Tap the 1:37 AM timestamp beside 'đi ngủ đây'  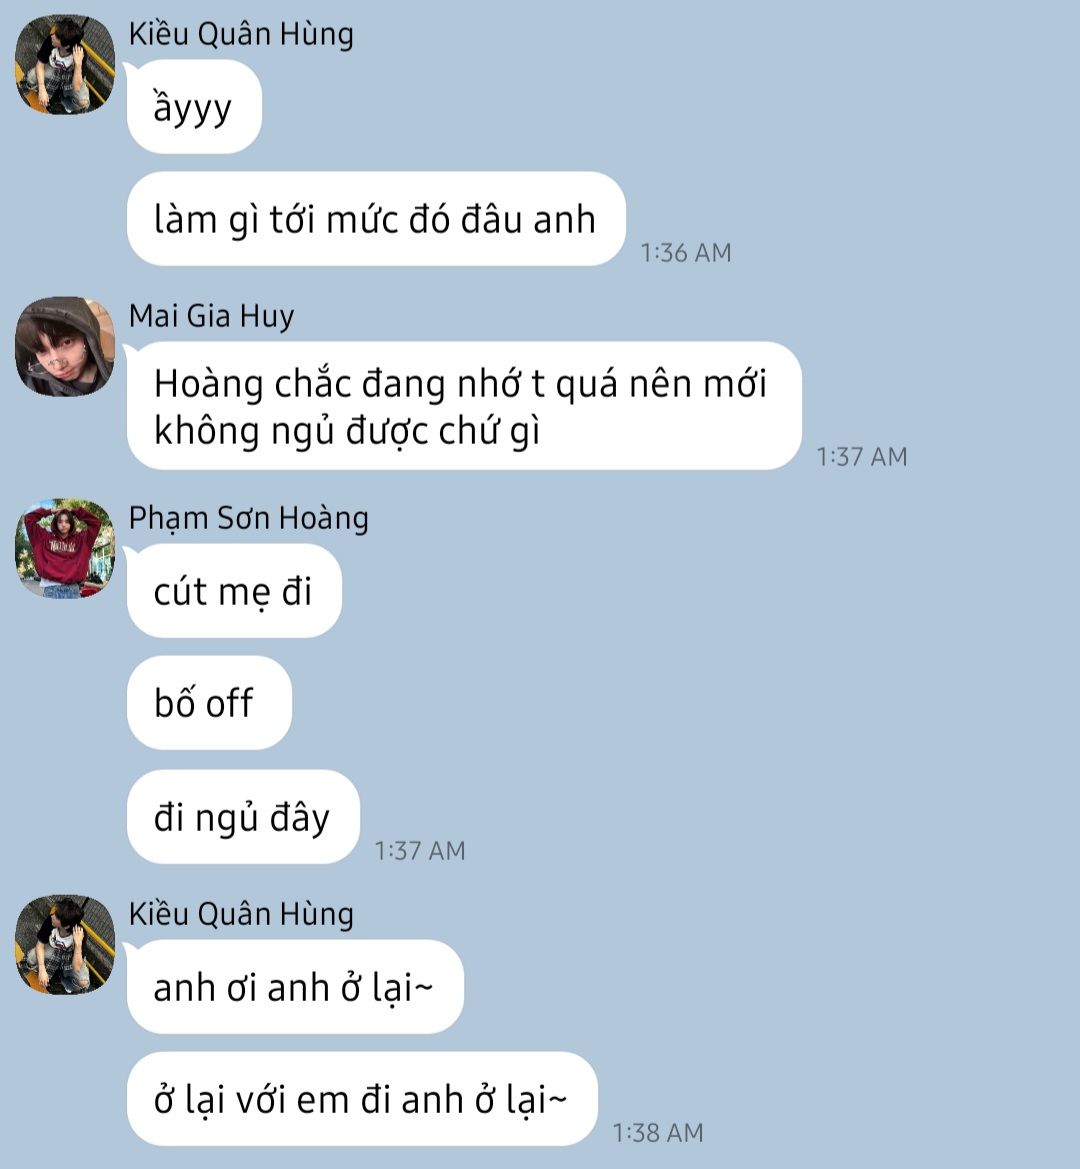pos(420,851)
